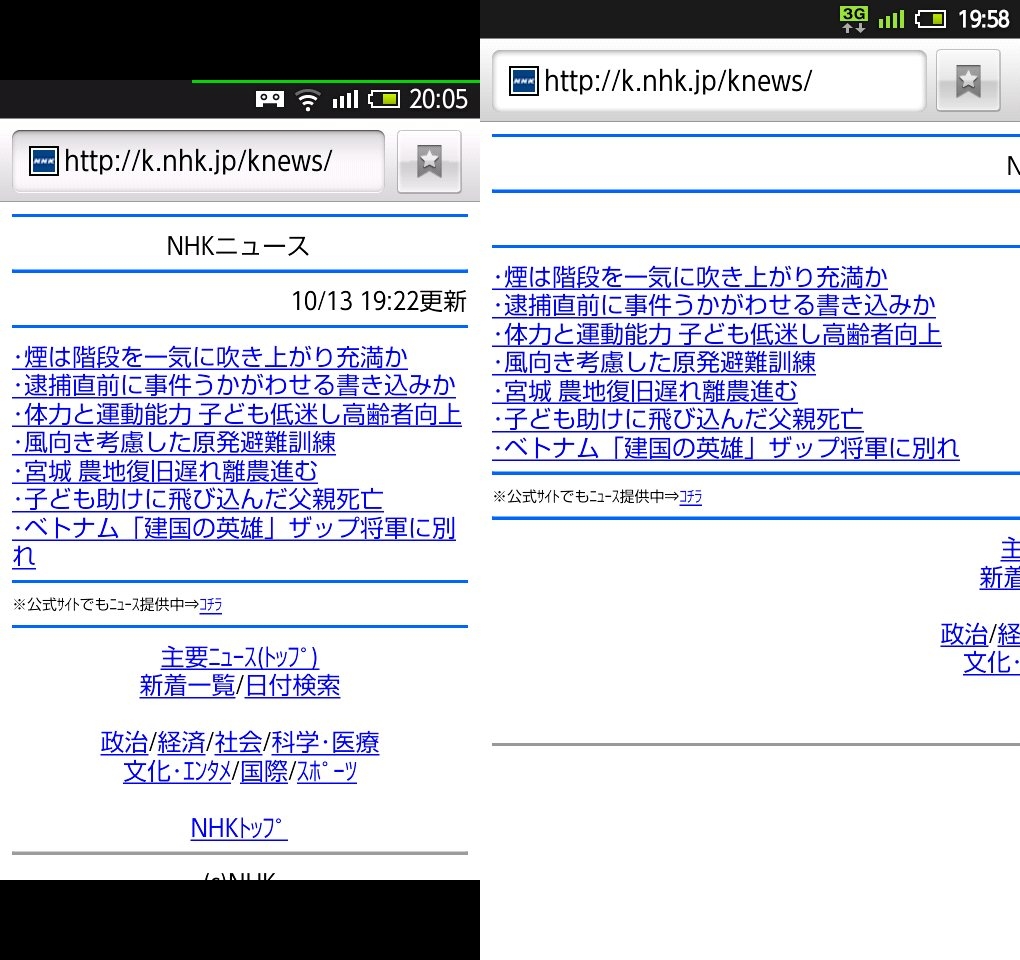Tap notification icon left of Wi-Fi symbol

pyautogui.click(x=270, y=100)
